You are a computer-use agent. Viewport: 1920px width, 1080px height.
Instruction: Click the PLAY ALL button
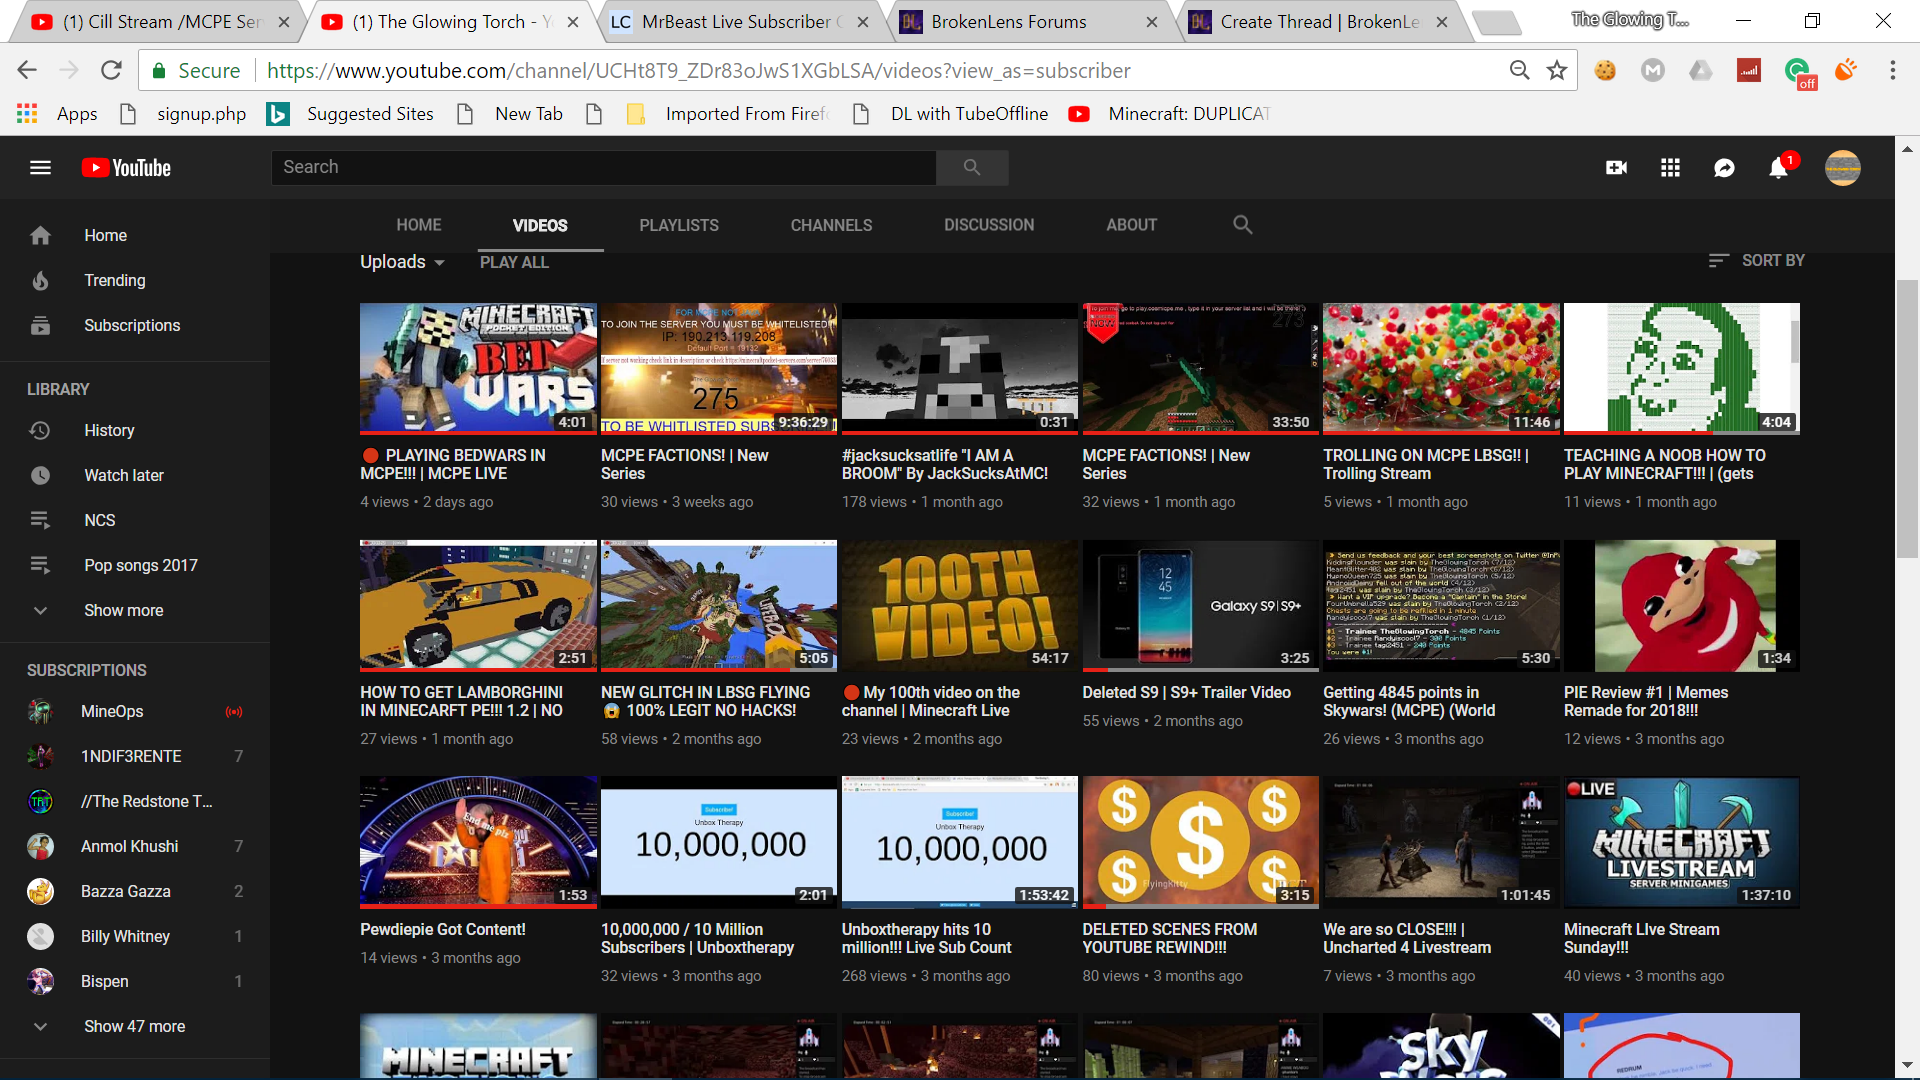coord(514,262)
